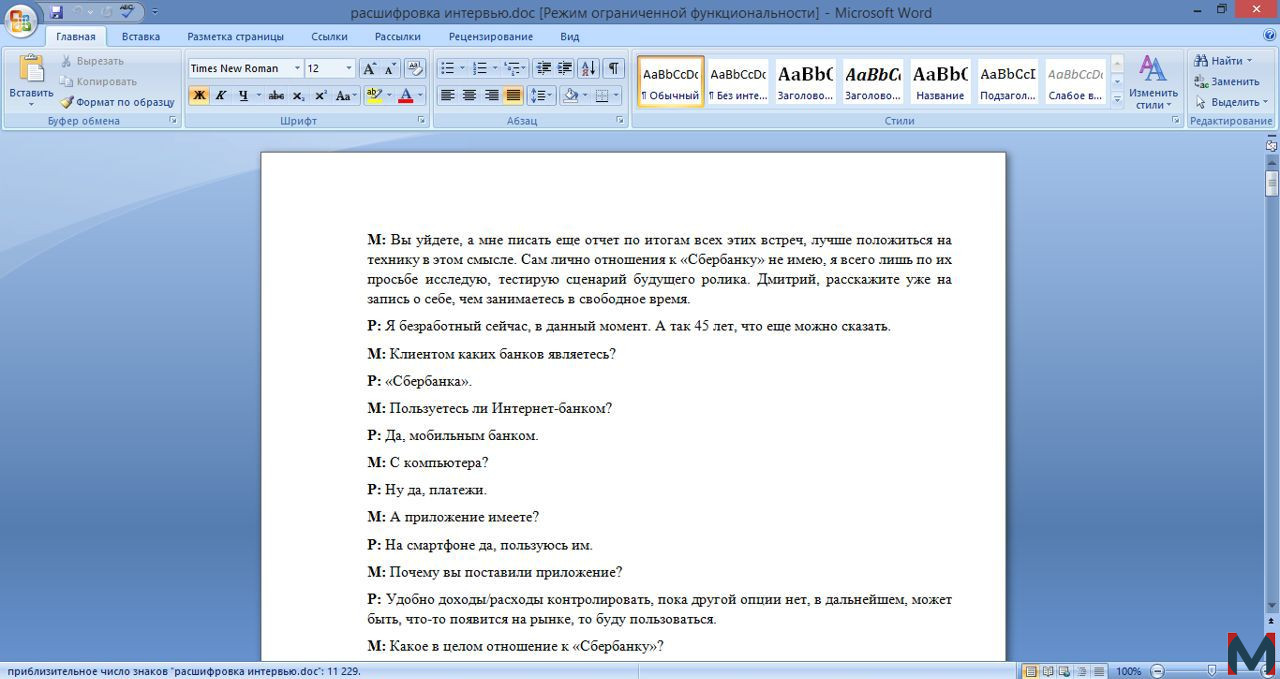Switch to the Рассылки tab
1280x679 pixels.
(x=398, y=37)
